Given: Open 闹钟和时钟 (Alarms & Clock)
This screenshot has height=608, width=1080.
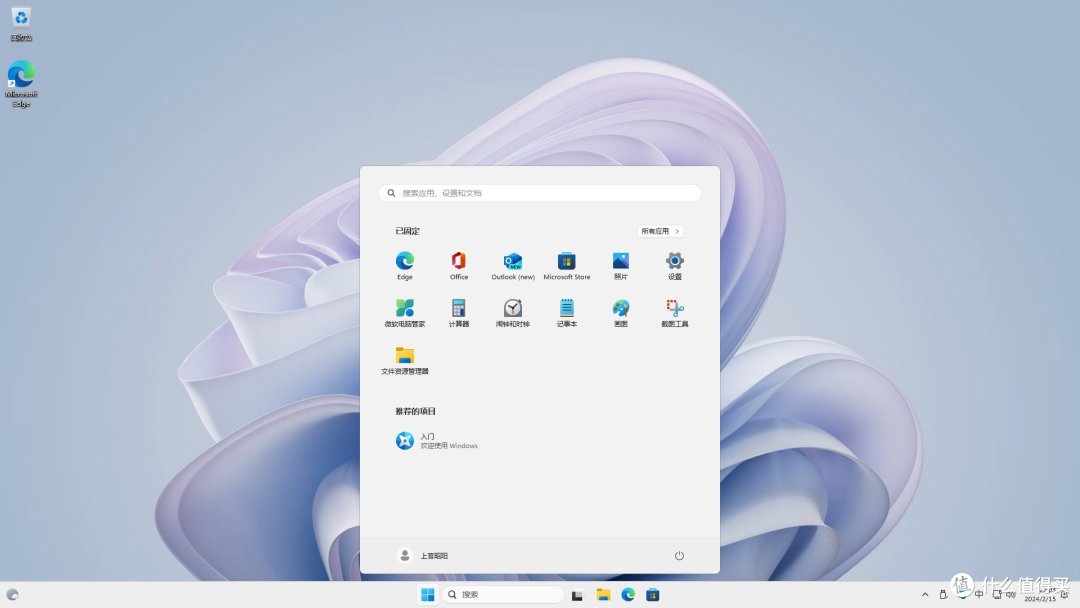Looking at the screenshot, I should point(512,313).
